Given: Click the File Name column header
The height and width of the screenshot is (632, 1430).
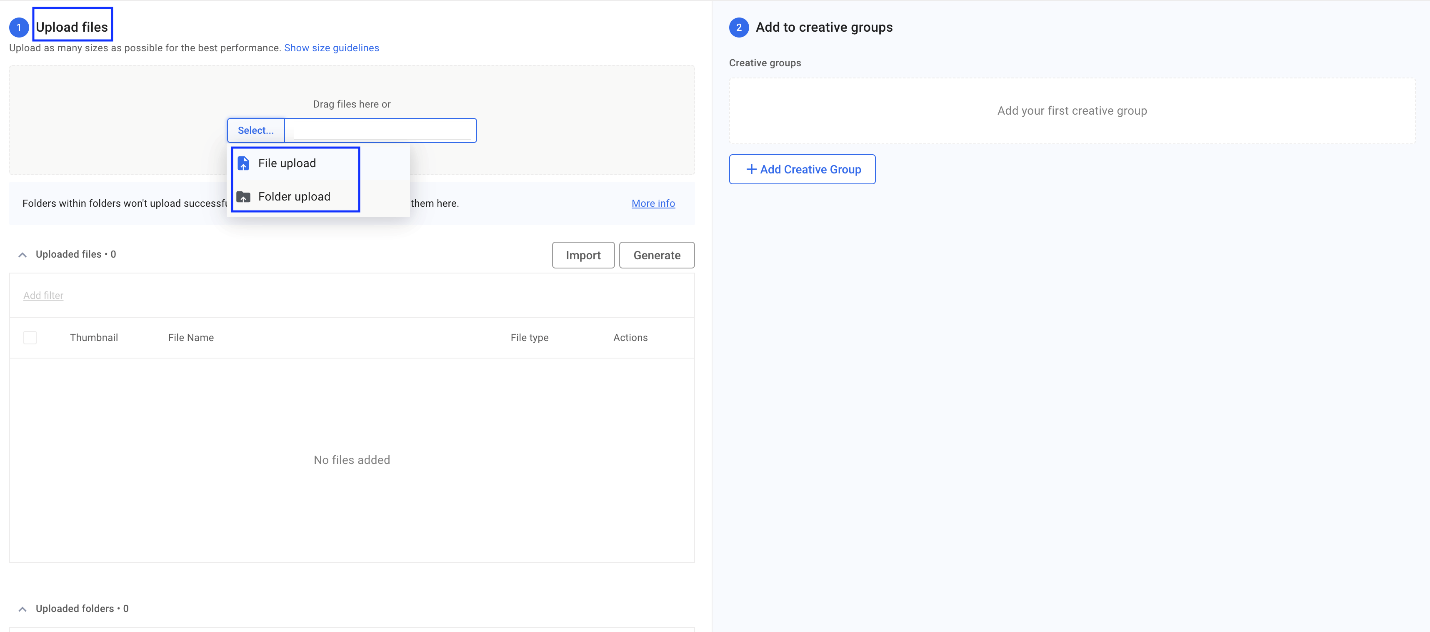Looking at the screenshot, I should pos(191,338).
